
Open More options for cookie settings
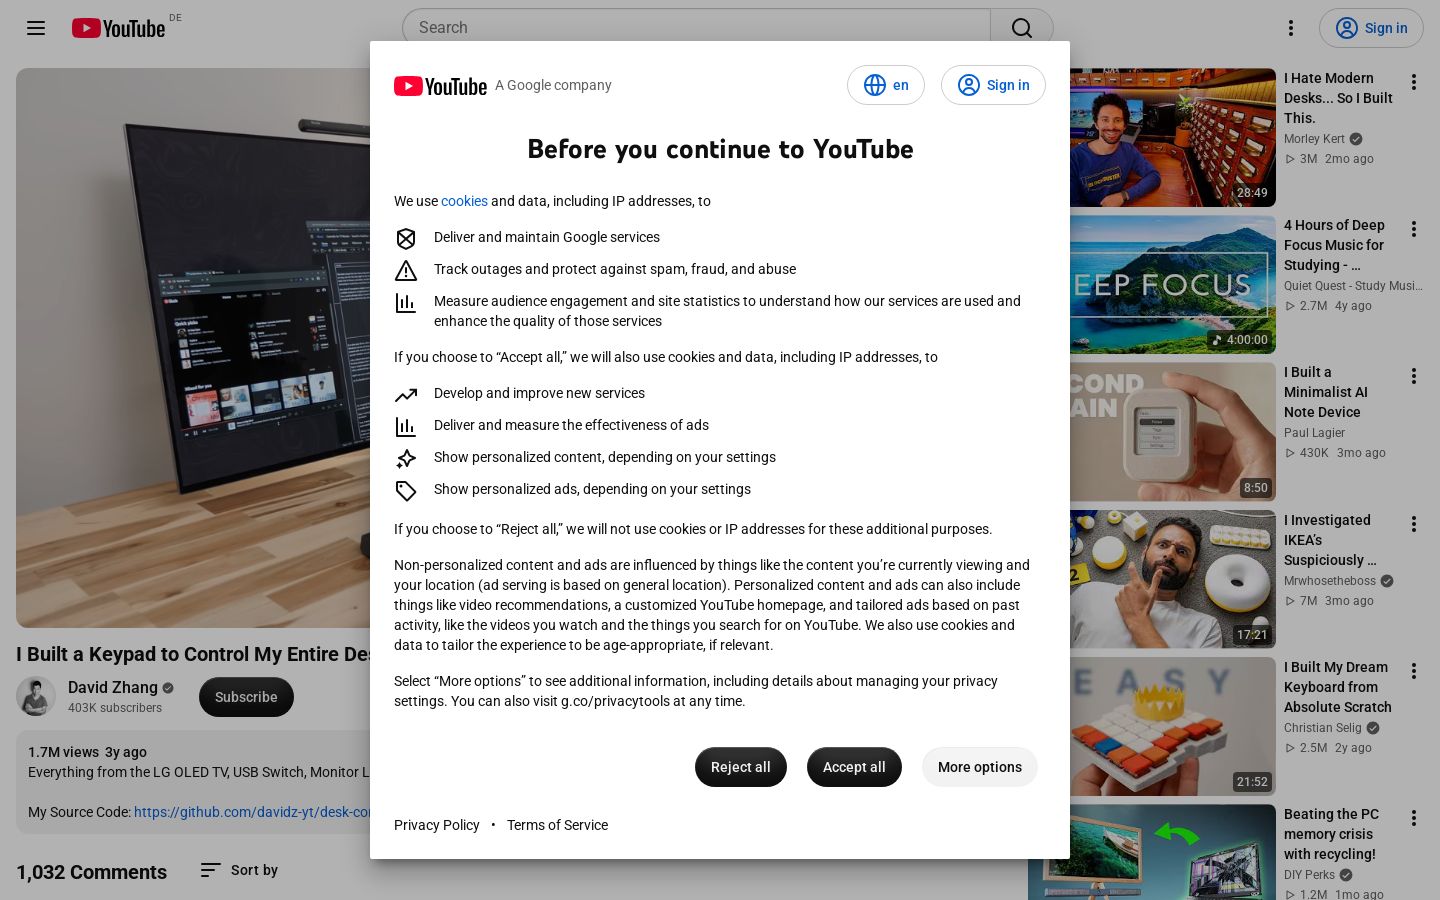tap(980, 767)
